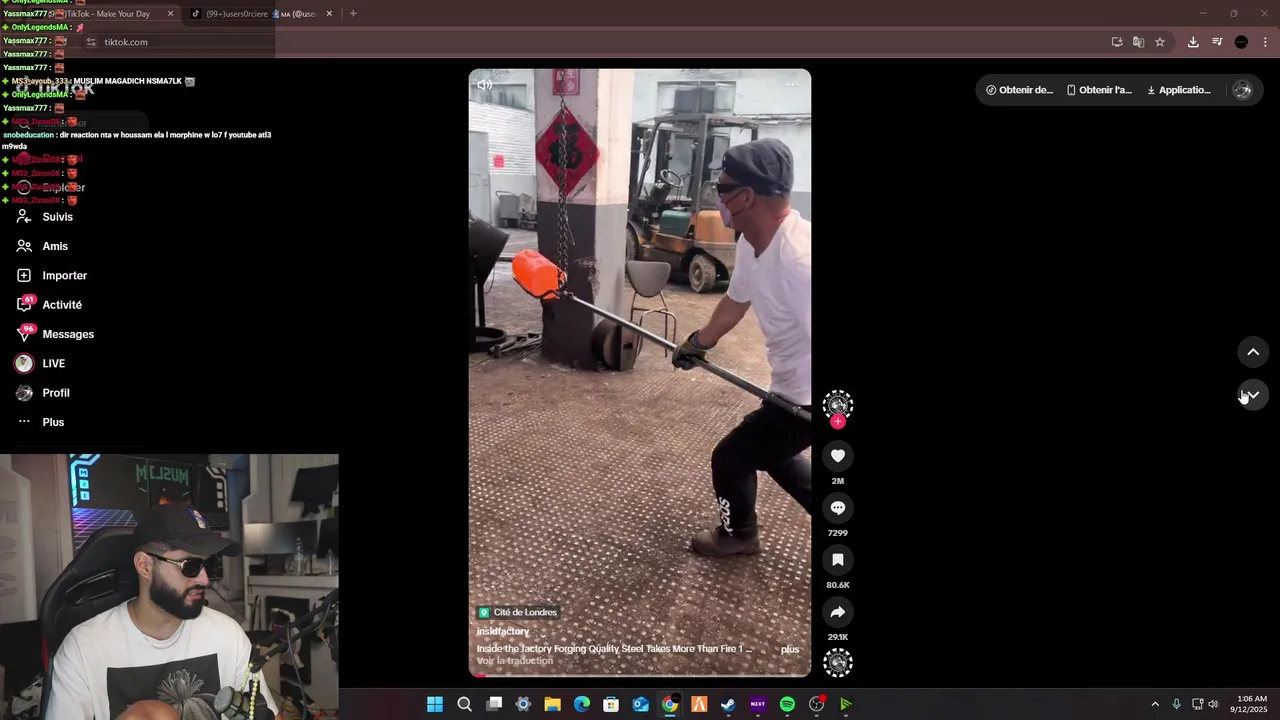Go to next video with down chevron
The height and width of the screenshot is (720, 1280).
pyautogui.click(x=1253, y=395)
